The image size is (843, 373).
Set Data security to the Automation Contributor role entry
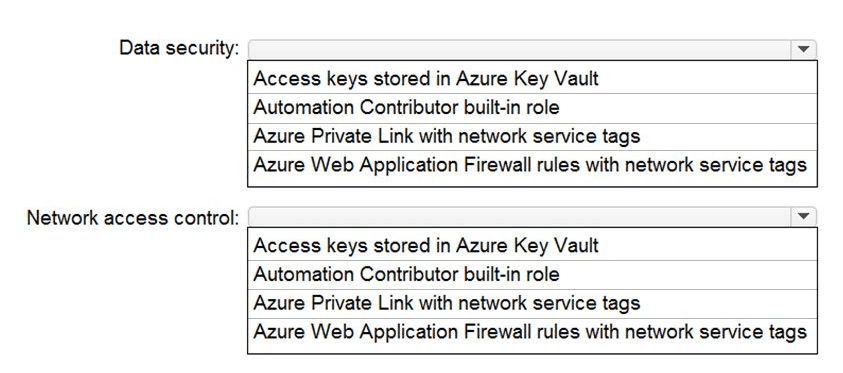(532, 108)
